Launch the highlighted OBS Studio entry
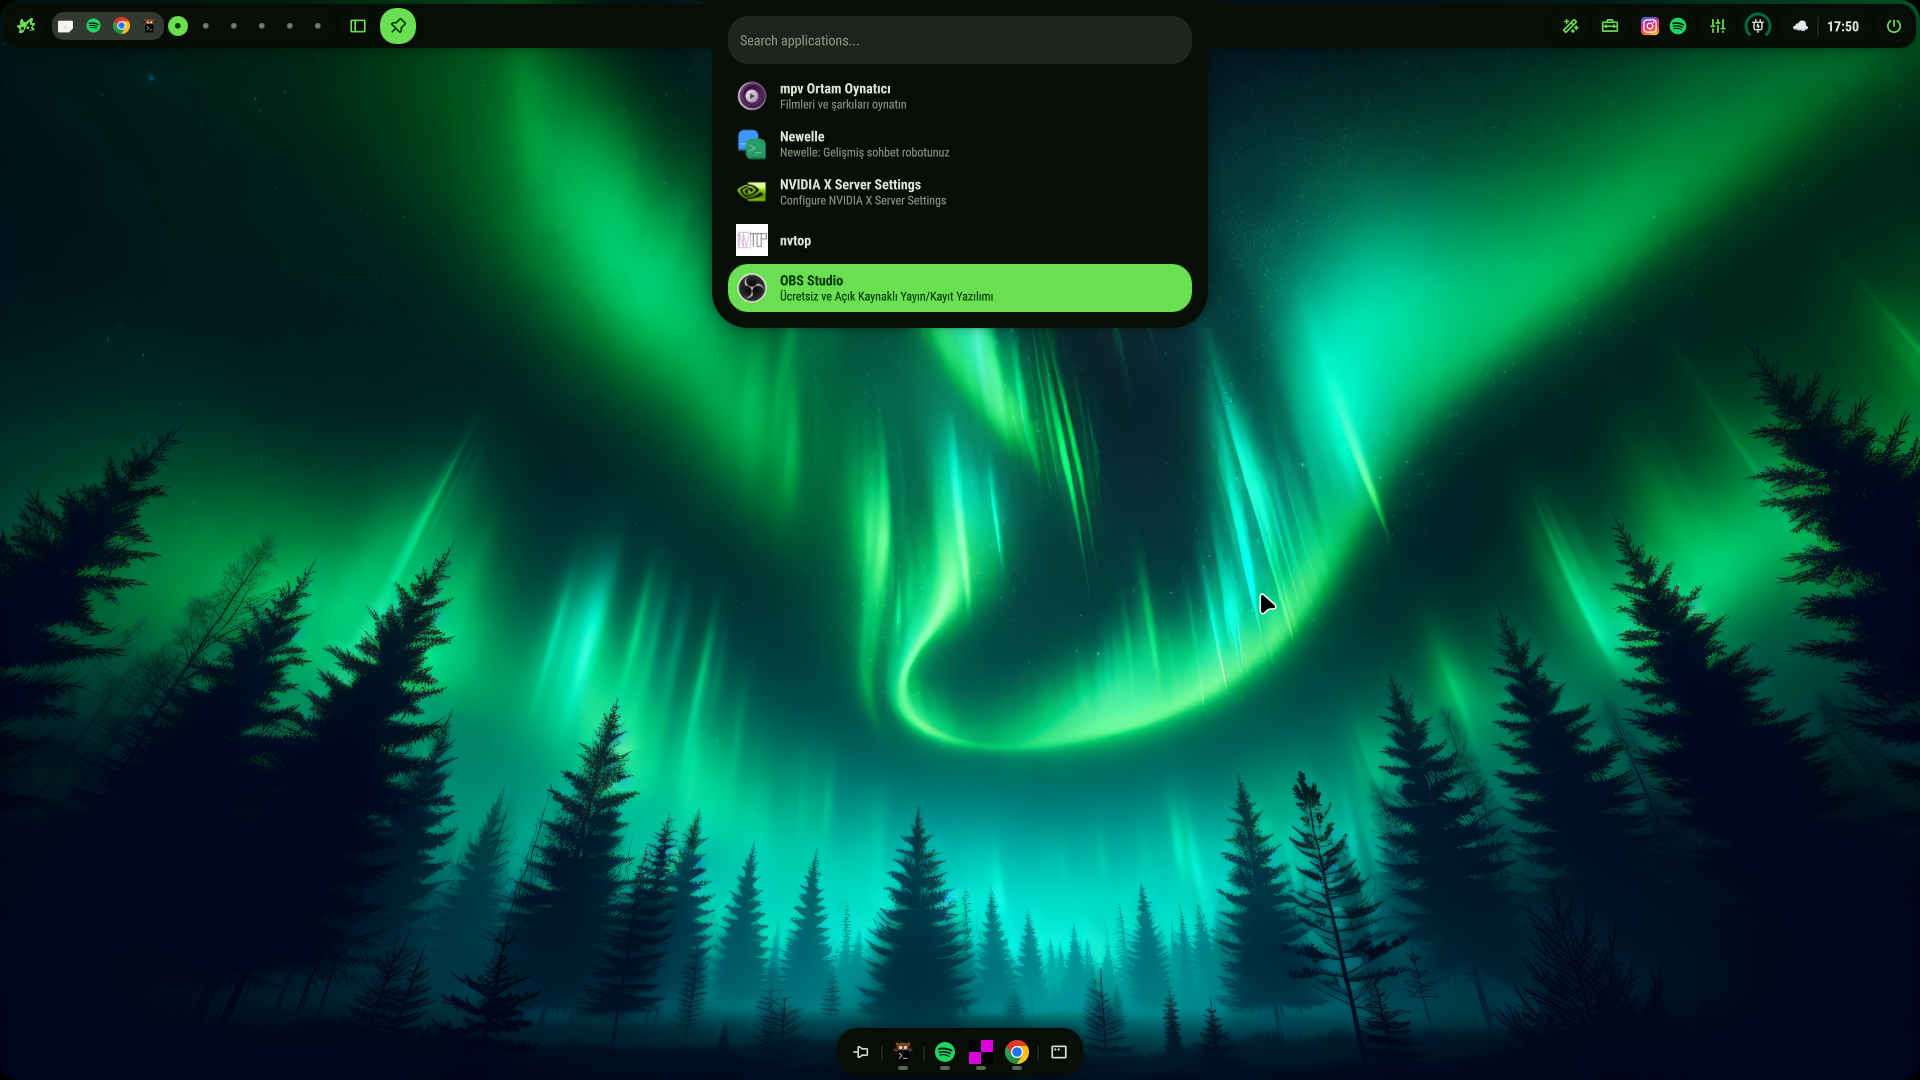The image size is (1920, 1080). 958,288
